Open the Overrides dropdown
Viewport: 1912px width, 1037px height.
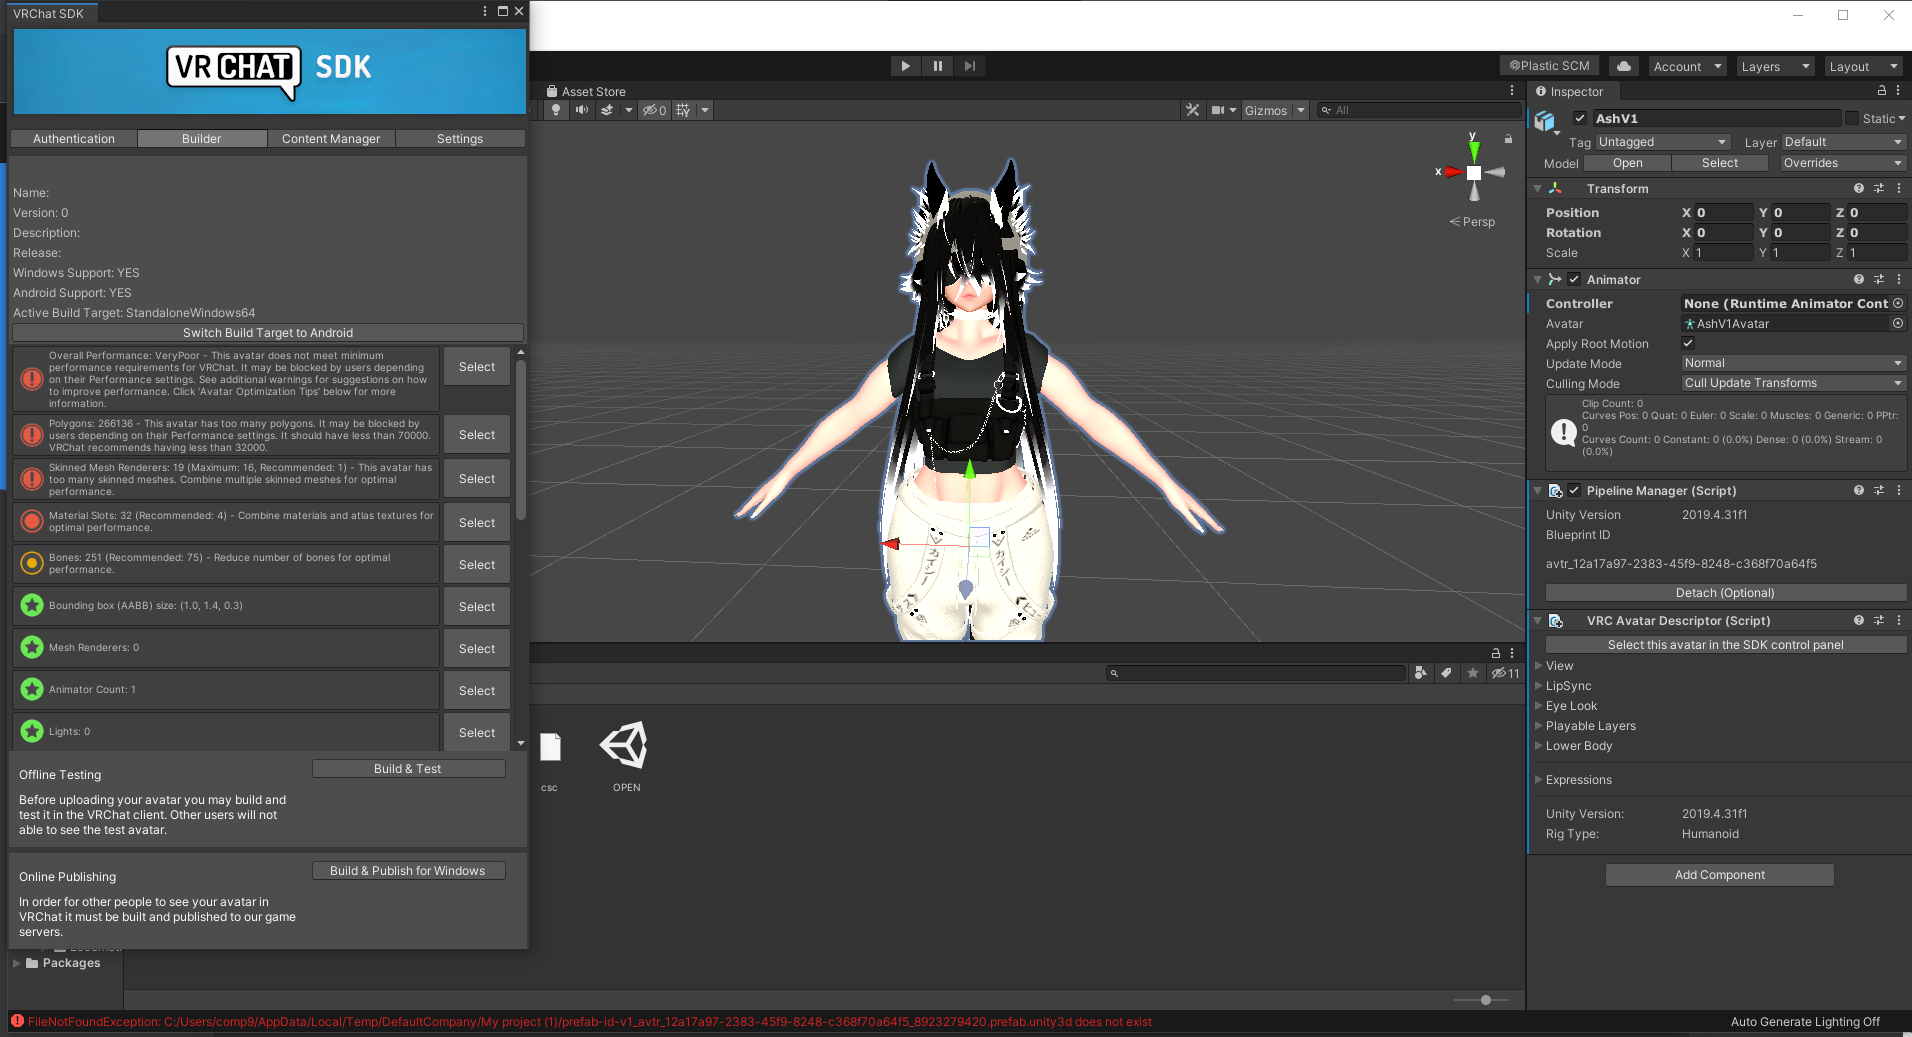tap(1841, 163)
